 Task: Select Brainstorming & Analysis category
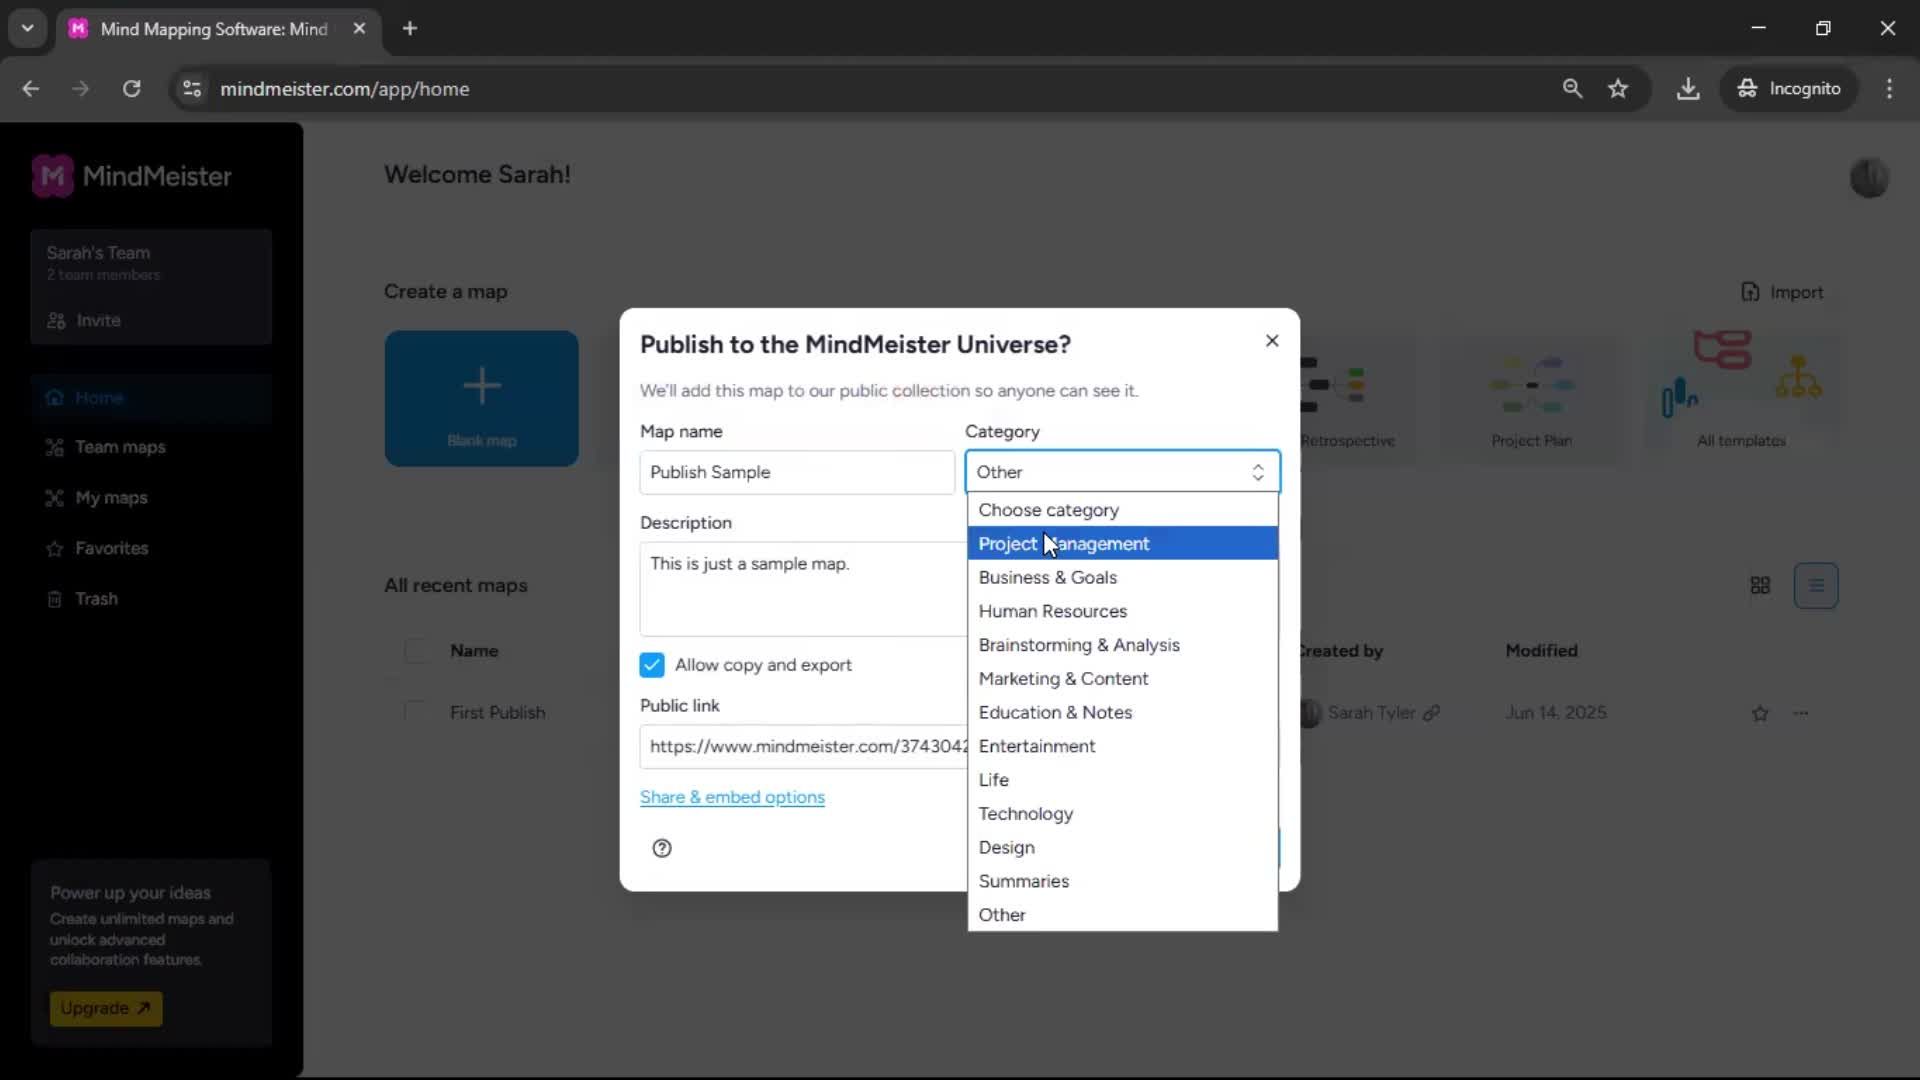(x=1122, y=645)
